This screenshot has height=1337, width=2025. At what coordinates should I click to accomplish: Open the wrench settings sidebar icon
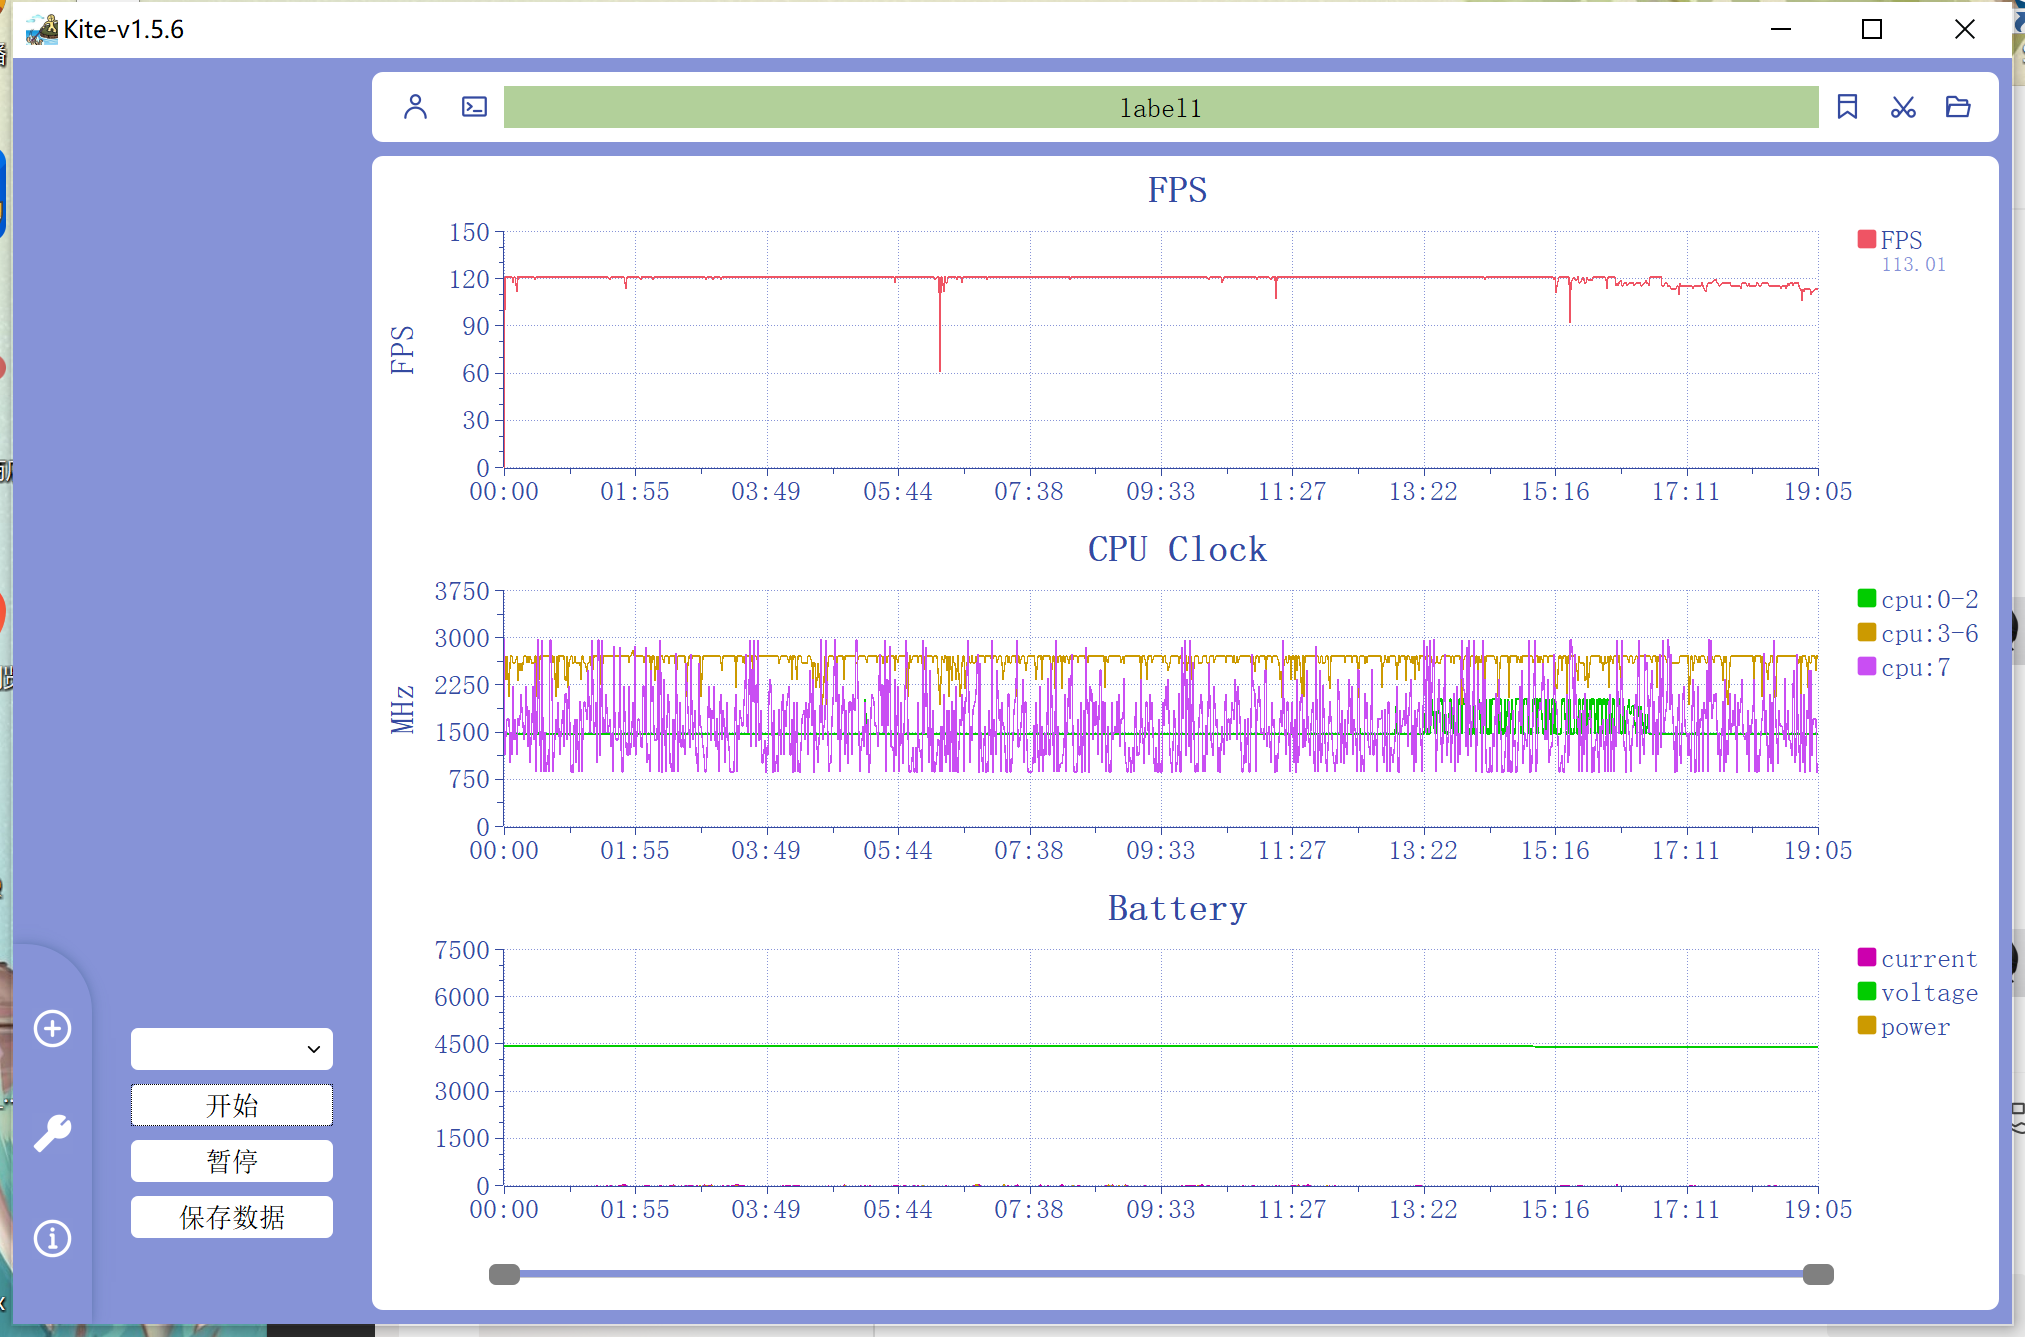click(x=53, y=1133)
